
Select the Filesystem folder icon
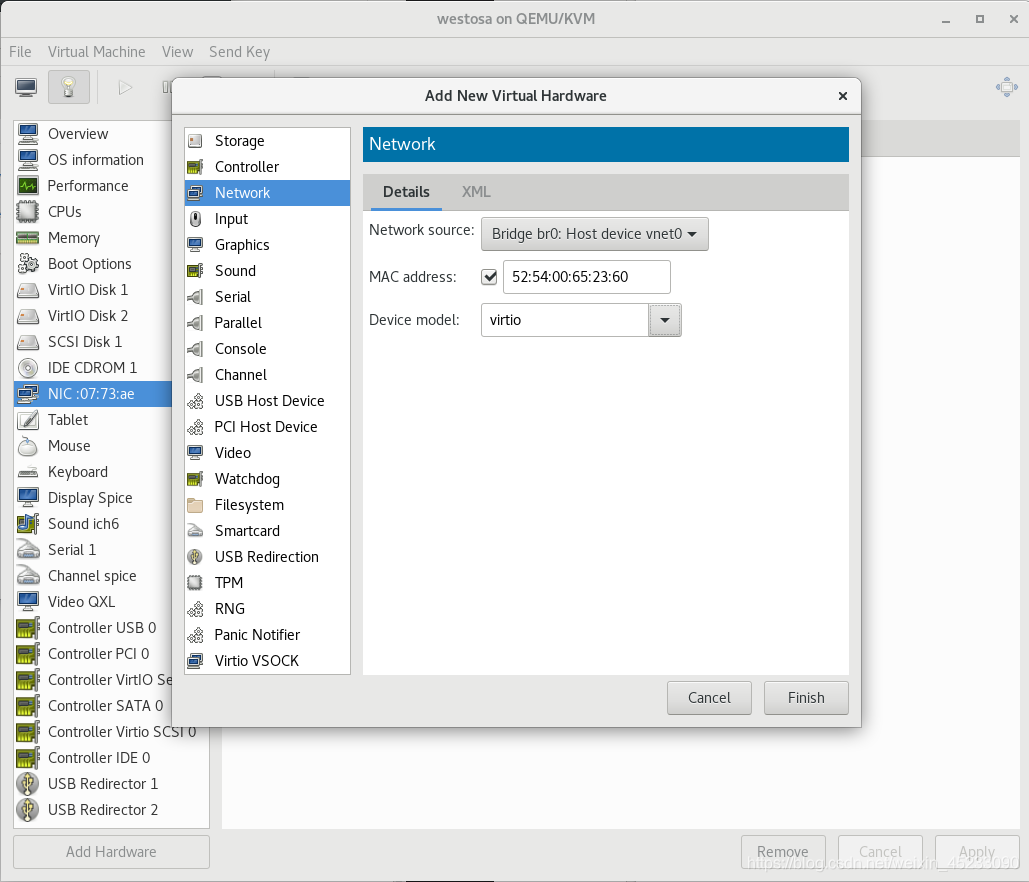(x=195, y=505)
